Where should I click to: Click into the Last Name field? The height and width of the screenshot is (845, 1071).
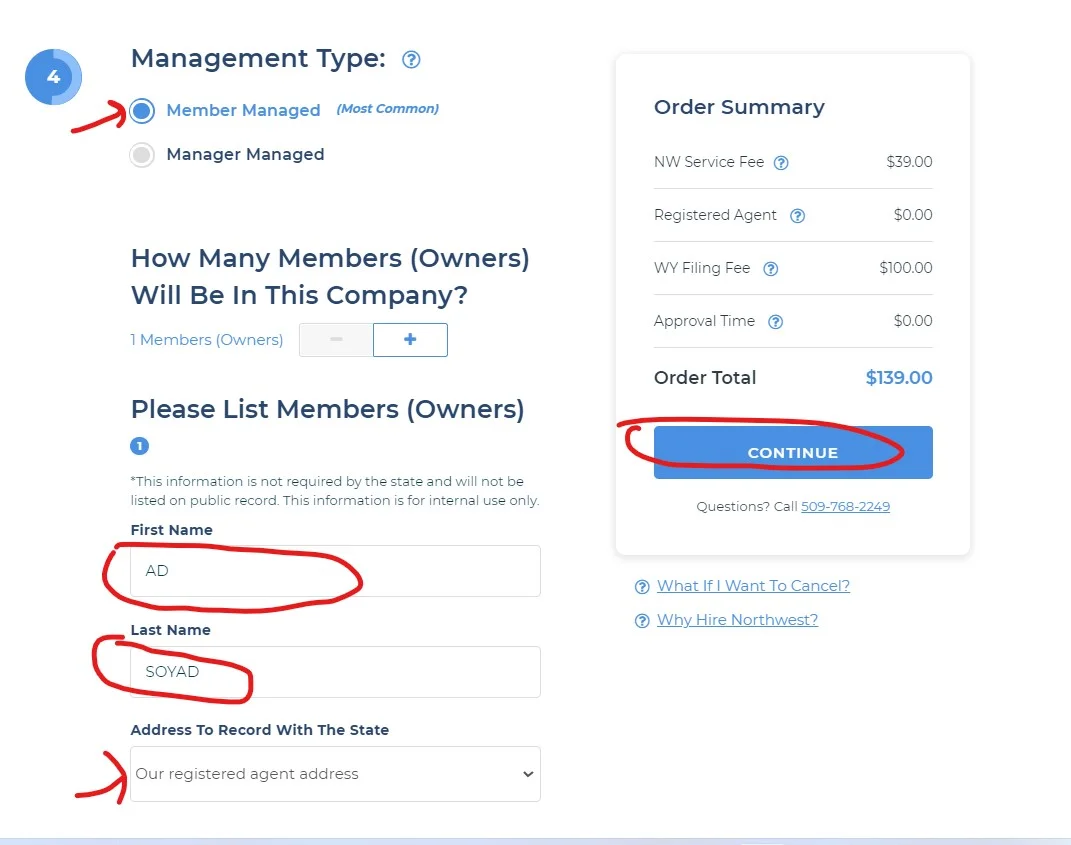tap(335, 672)
